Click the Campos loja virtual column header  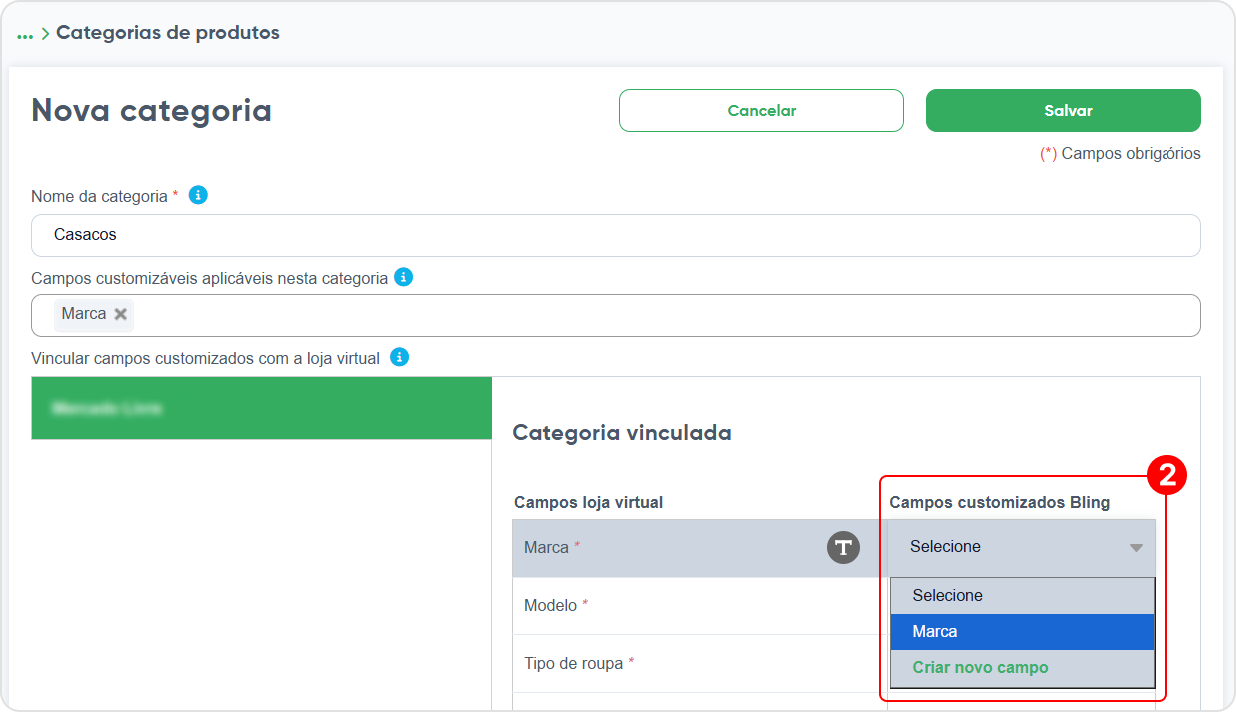pos(589,502)
